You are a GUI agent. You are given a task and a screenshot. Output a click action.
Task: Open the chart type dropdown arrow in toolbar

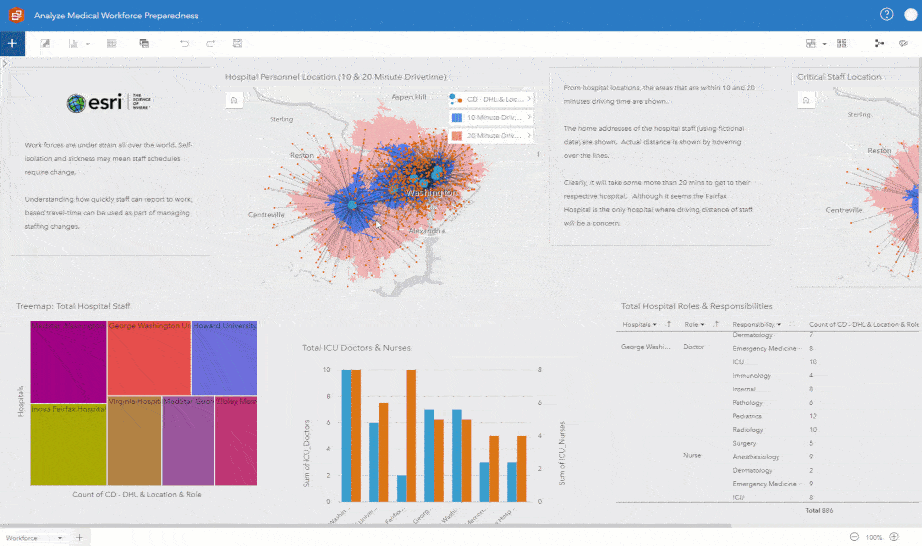tap(88, 44)
